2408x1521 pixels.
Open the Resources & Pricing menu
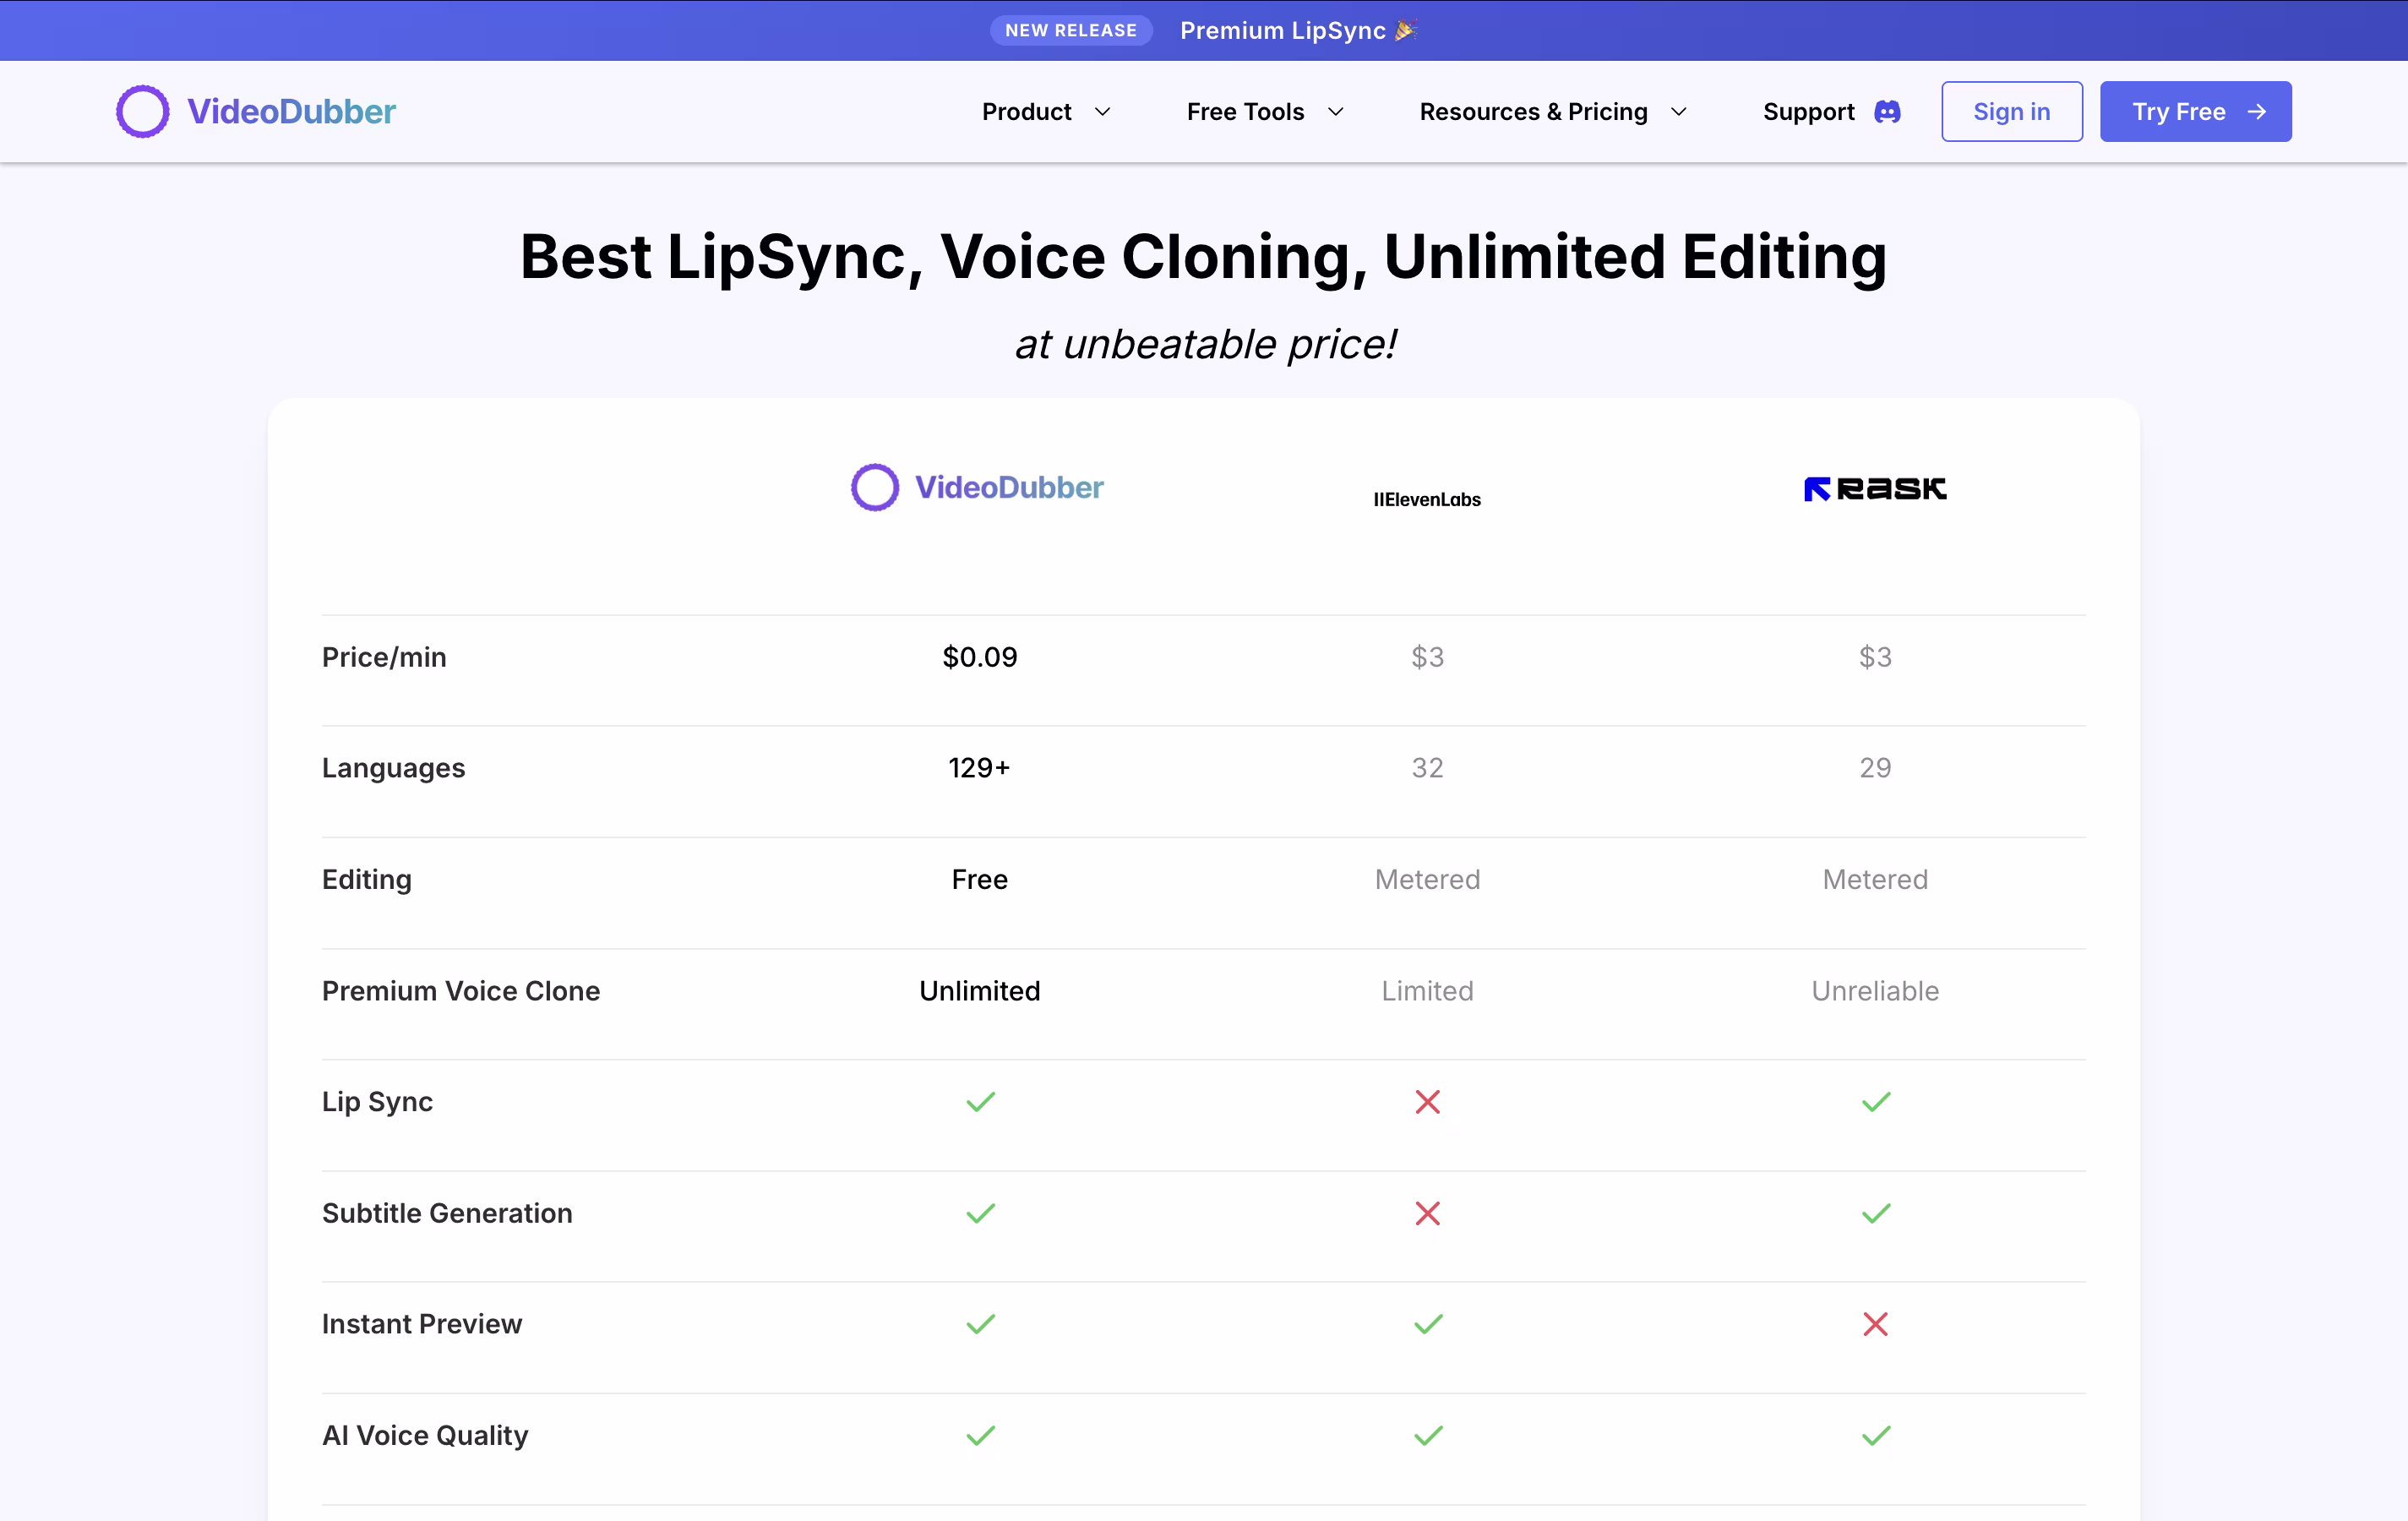click(1533, 111)
